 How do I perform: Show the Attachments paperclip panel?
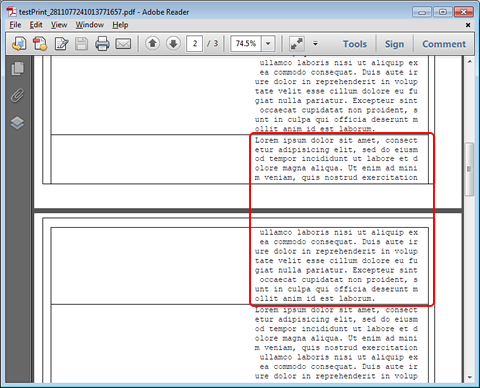pyautogui.click(x=18, y=96)
